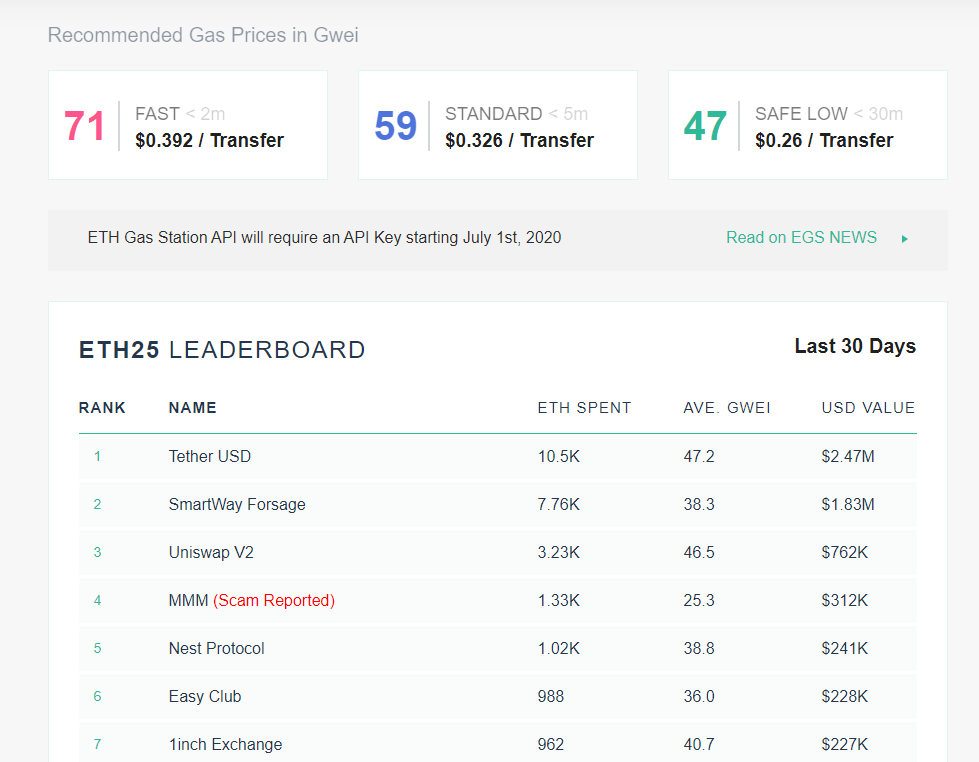Click Tether USD's 47.2 average gwei
Screen dimensions: 979x762
pyautogui.click(x=699, y=457)
